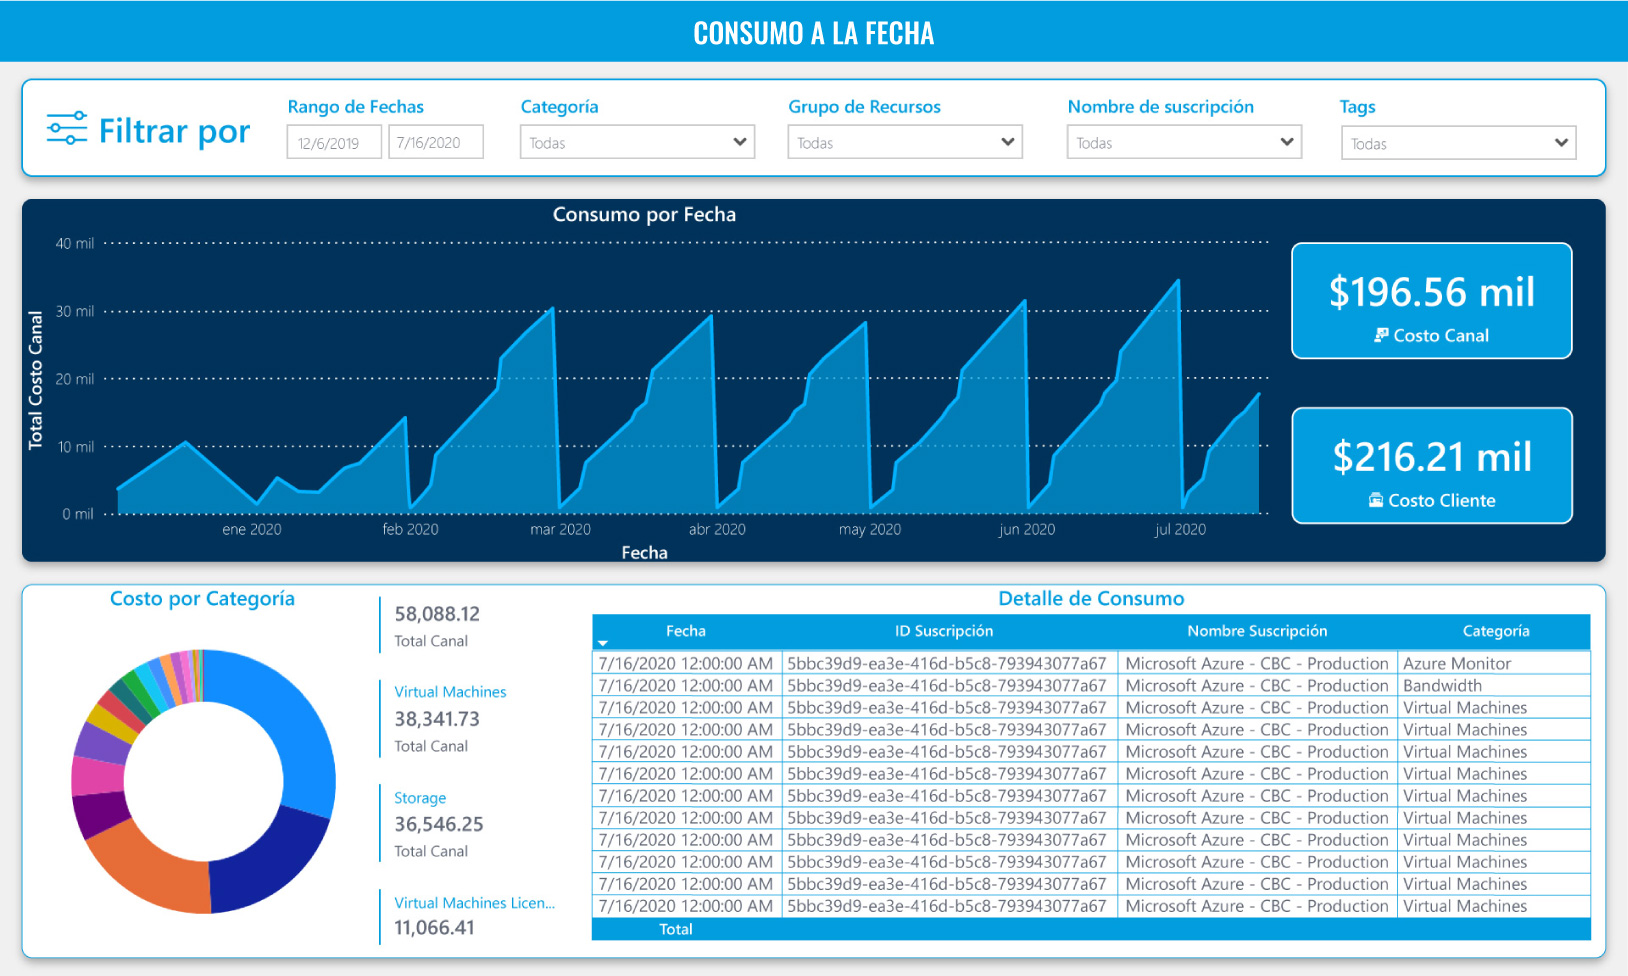This screenshot has height=976, width=1628.
Task: Click the end date field 7/16/2020
Action: click(x=435, y=143)
